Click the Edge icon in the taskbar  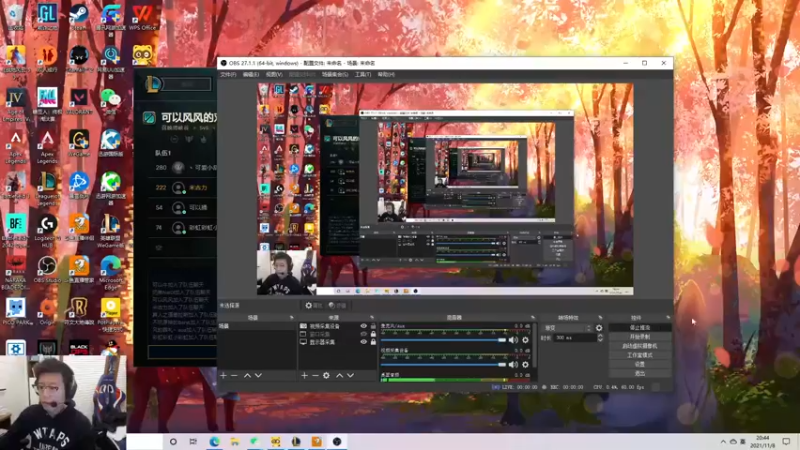click(x=214, y=442)
